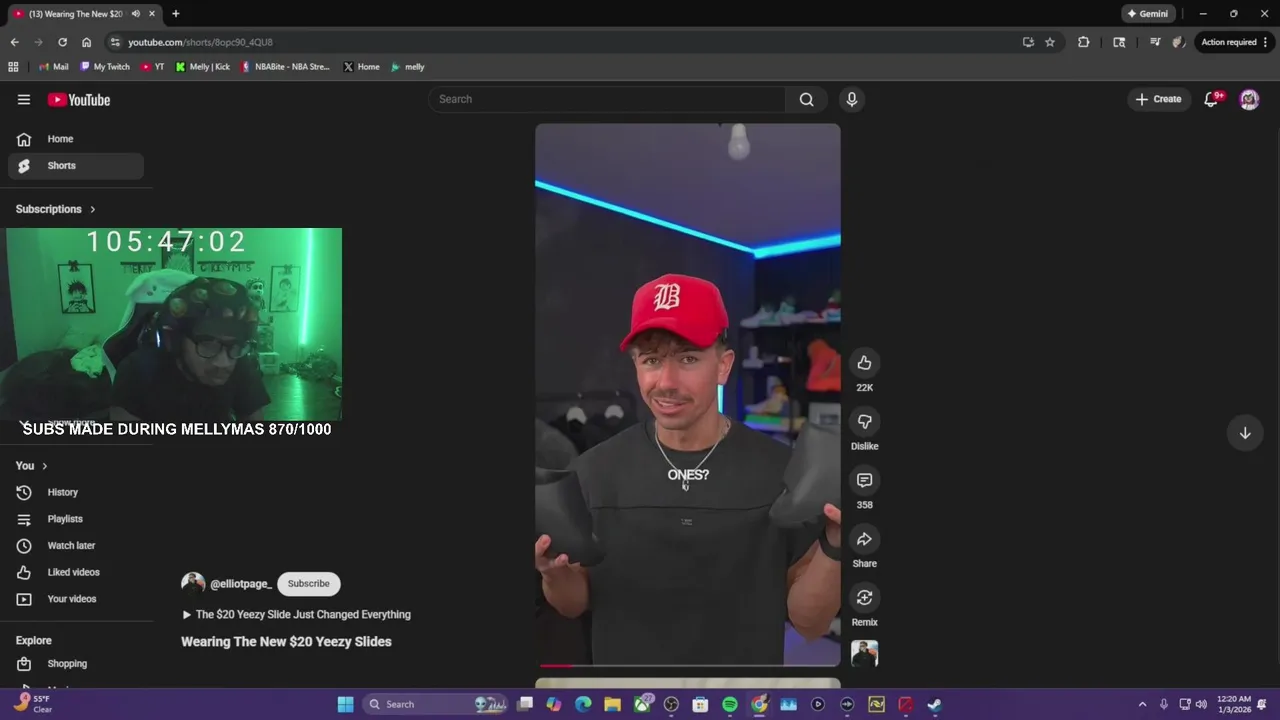Focus the YouTube search box
The height and width of the screenshot is (720, 1280).
(x=608, y=99)
